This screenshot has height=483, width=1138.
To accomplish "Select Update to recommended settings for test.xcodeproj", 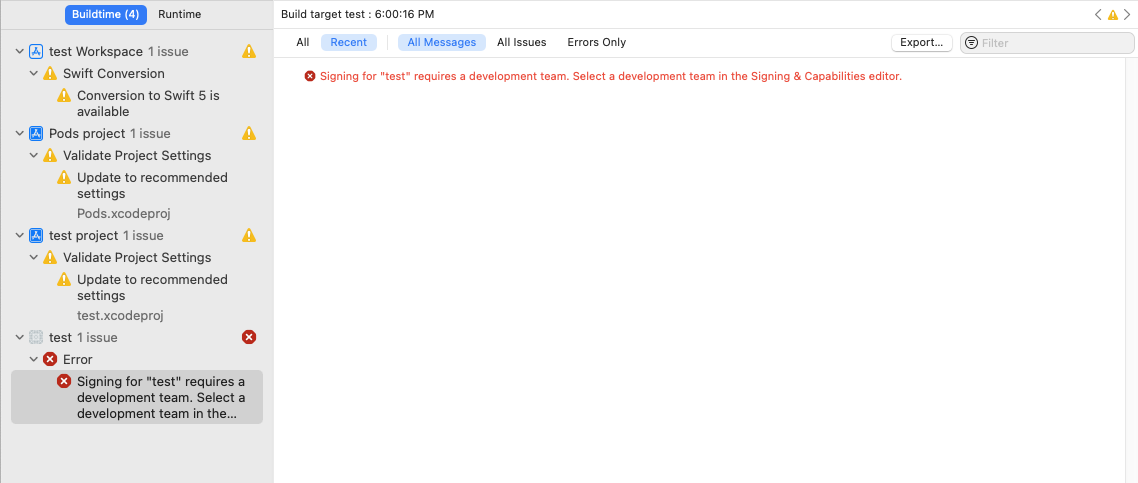I will coord(152,287).
